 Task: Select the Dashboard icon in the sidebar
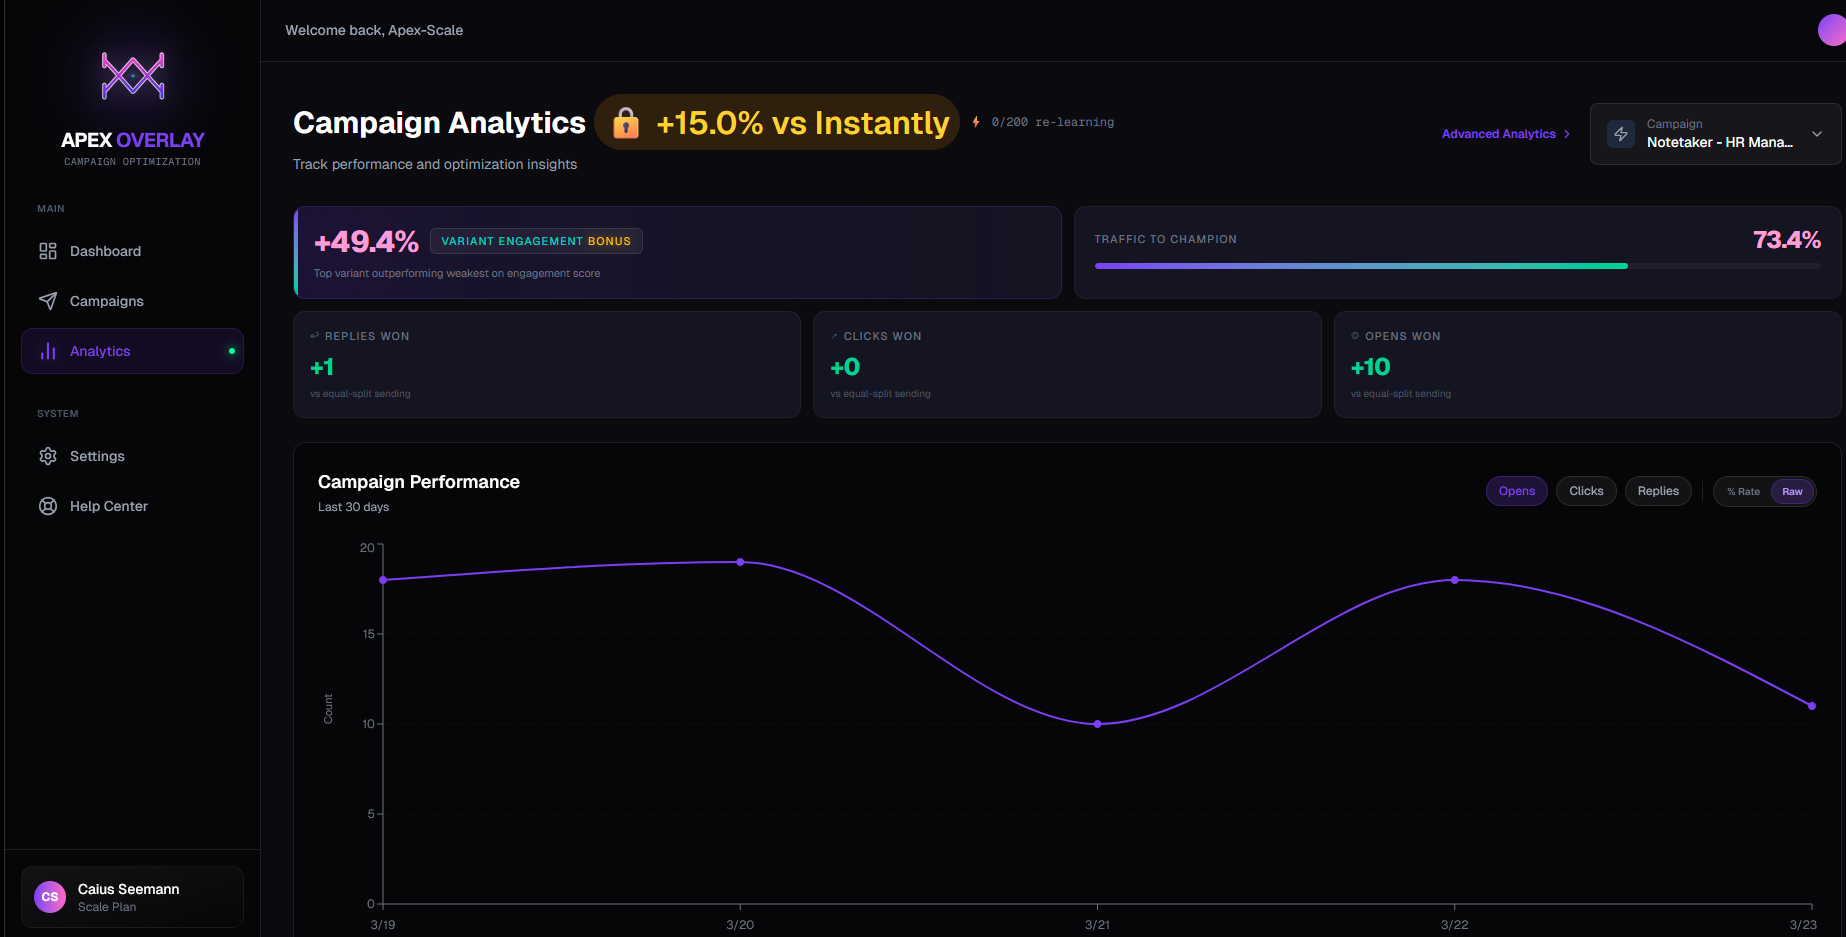[x=48, y=250]
